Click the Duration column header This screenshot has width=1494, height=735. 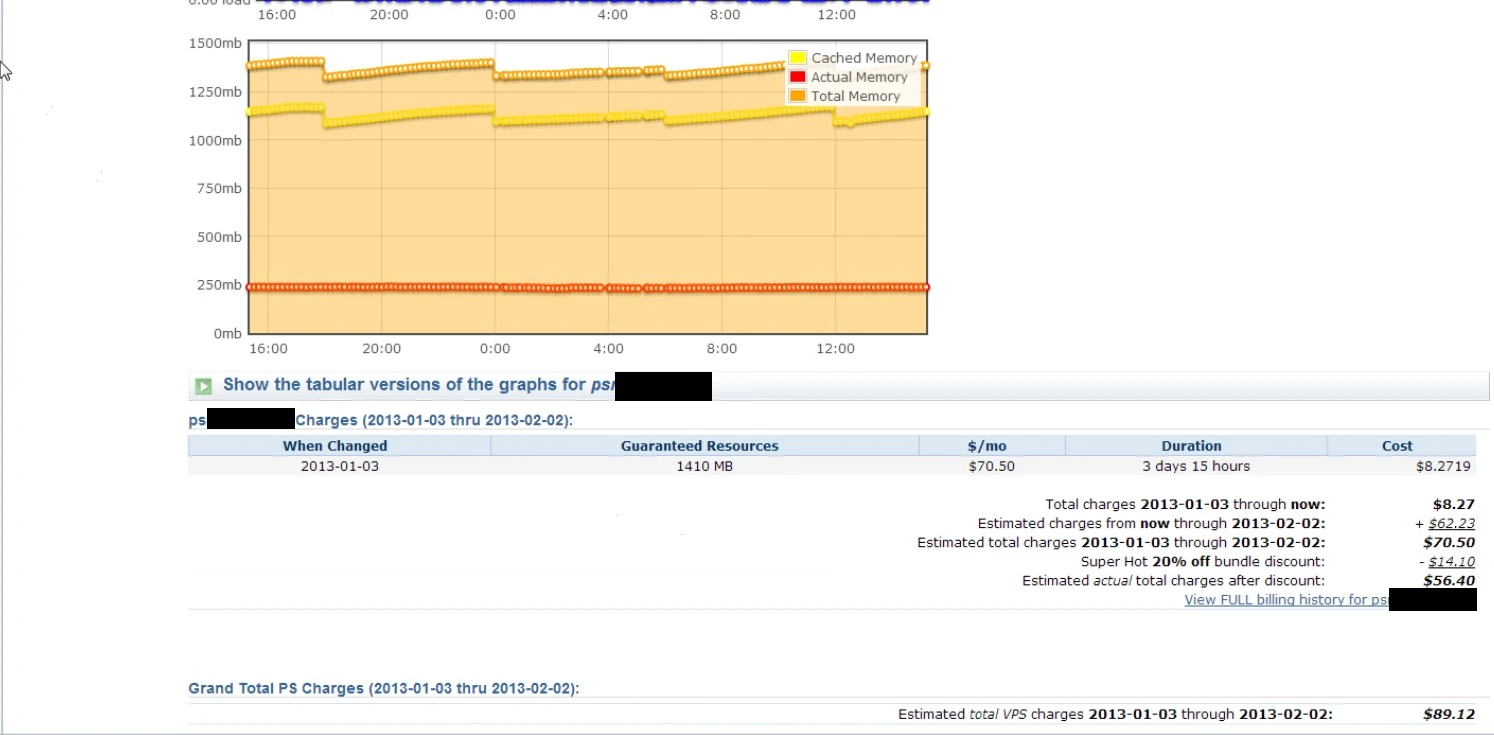(x=1191, y=446)
